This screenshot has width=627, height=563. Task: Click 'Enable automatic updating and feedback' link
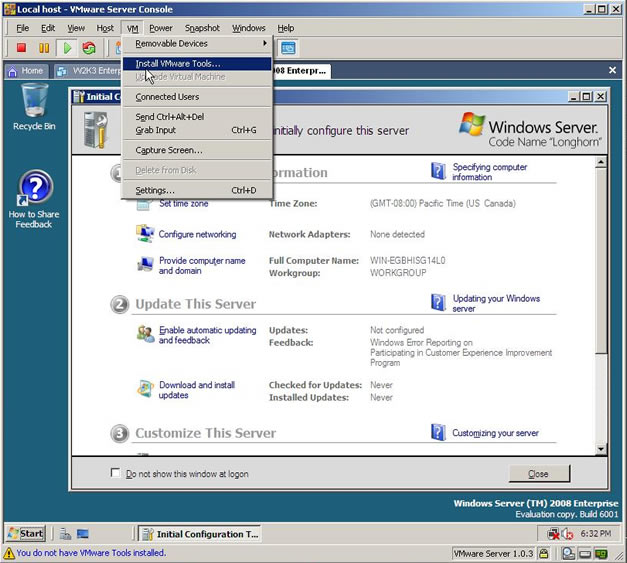tap(207, 335)
